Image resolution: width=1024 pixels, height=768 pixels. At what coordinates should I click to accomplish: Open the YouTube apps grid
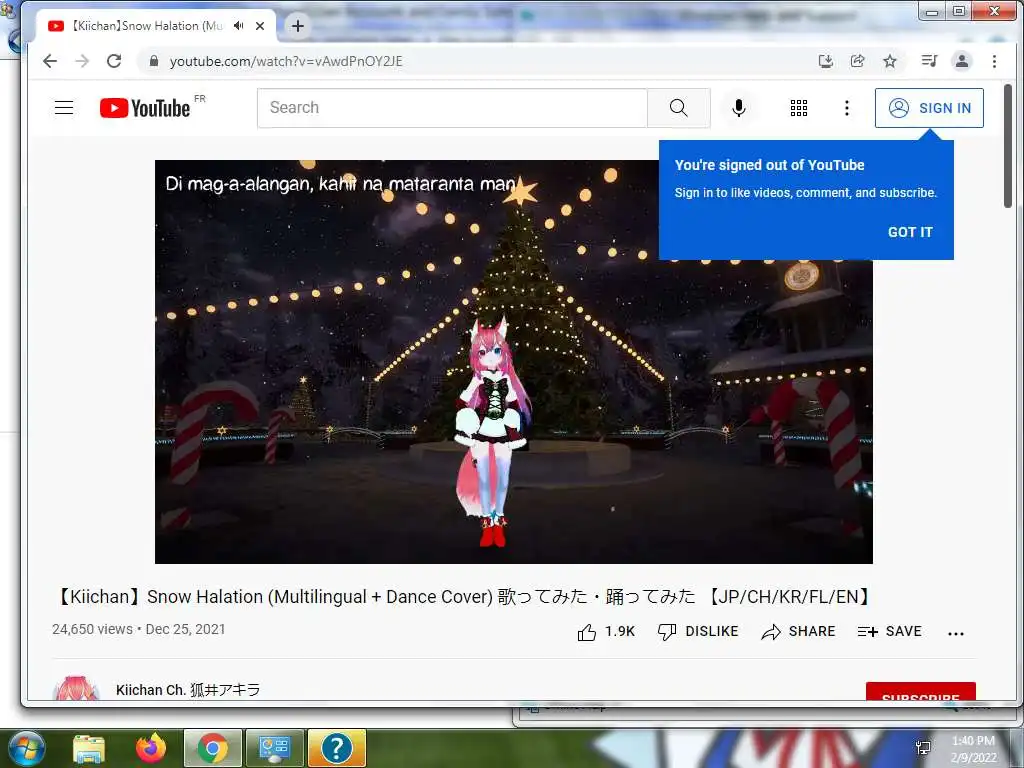click(799, 108)
